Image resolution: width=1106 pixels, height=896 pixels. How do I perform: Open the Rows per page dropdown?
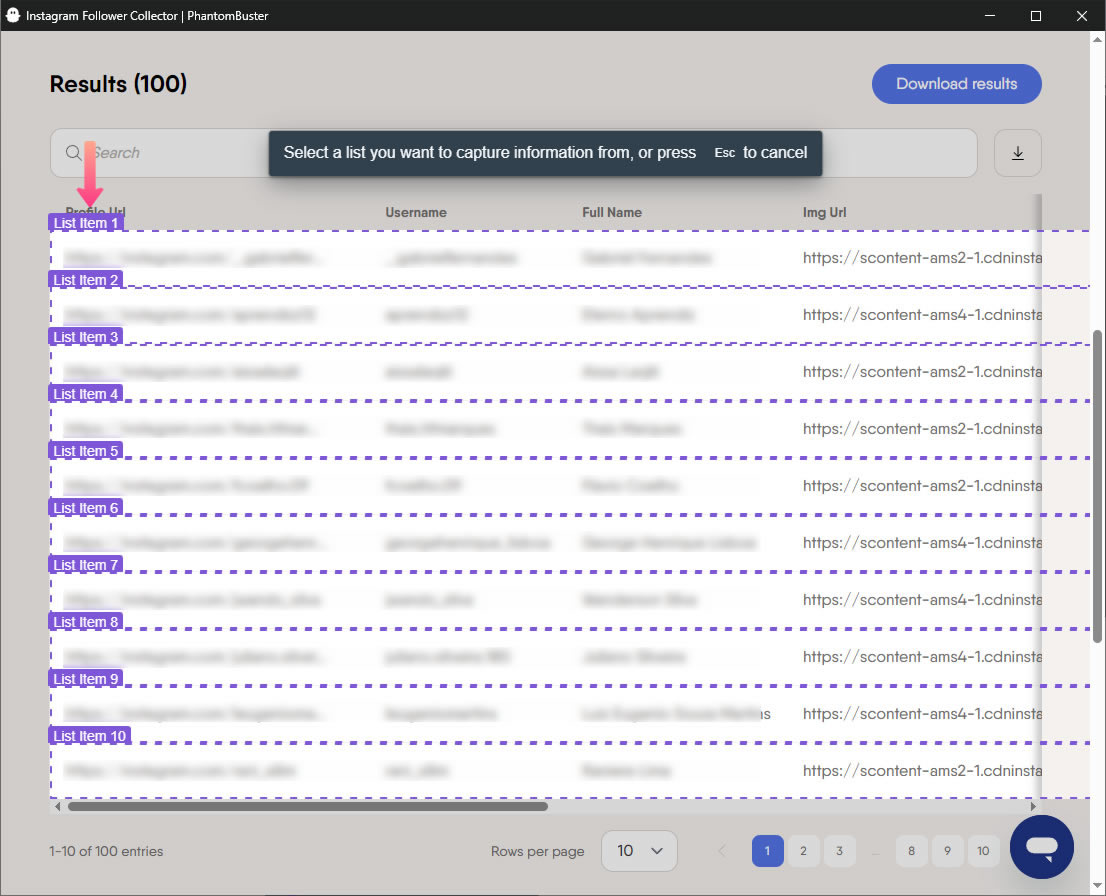pyautogui.click(x=639, y=851)
